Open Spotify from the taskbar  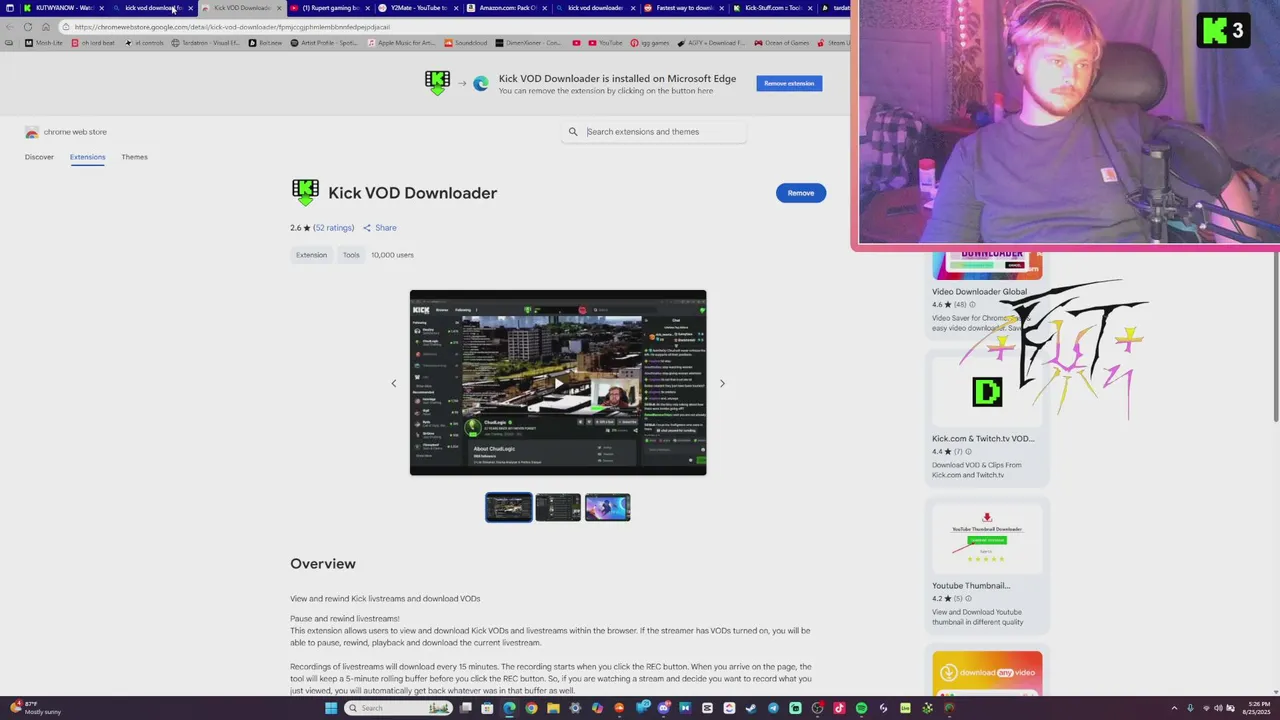click(x=861, y=708)
